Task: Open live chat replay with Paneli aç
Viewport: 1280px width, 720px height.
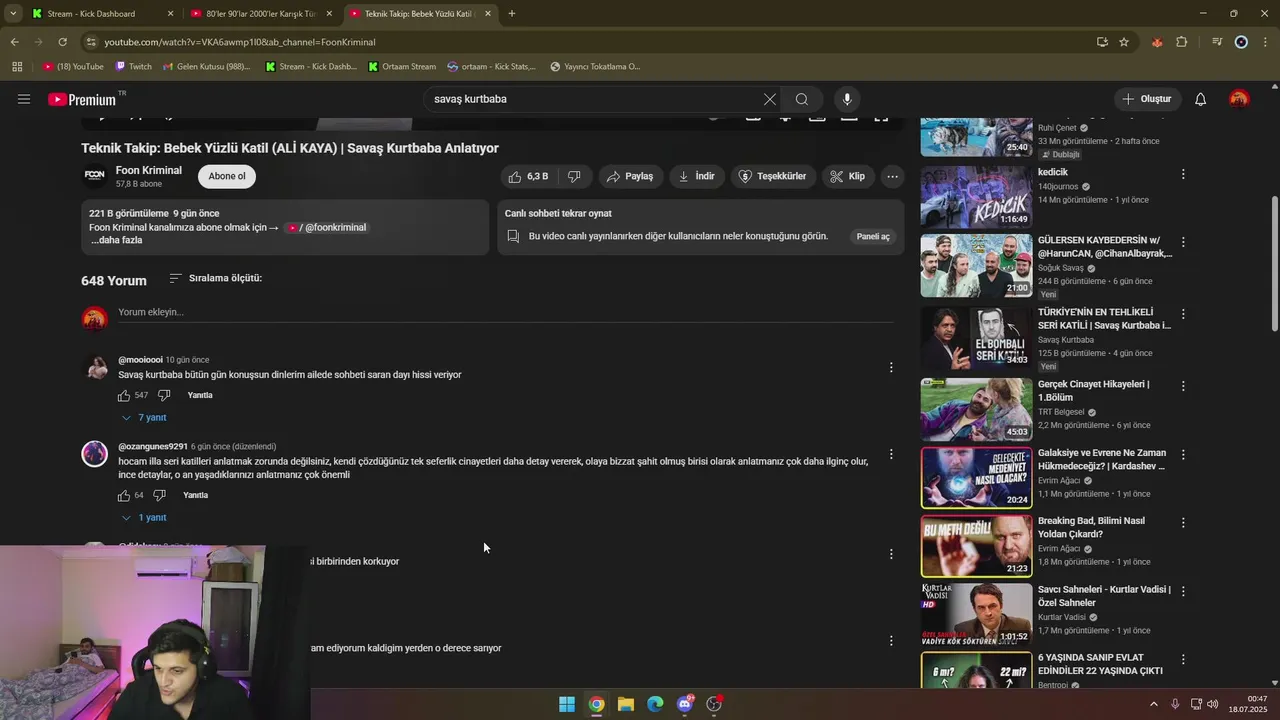Action: point(873,237)
